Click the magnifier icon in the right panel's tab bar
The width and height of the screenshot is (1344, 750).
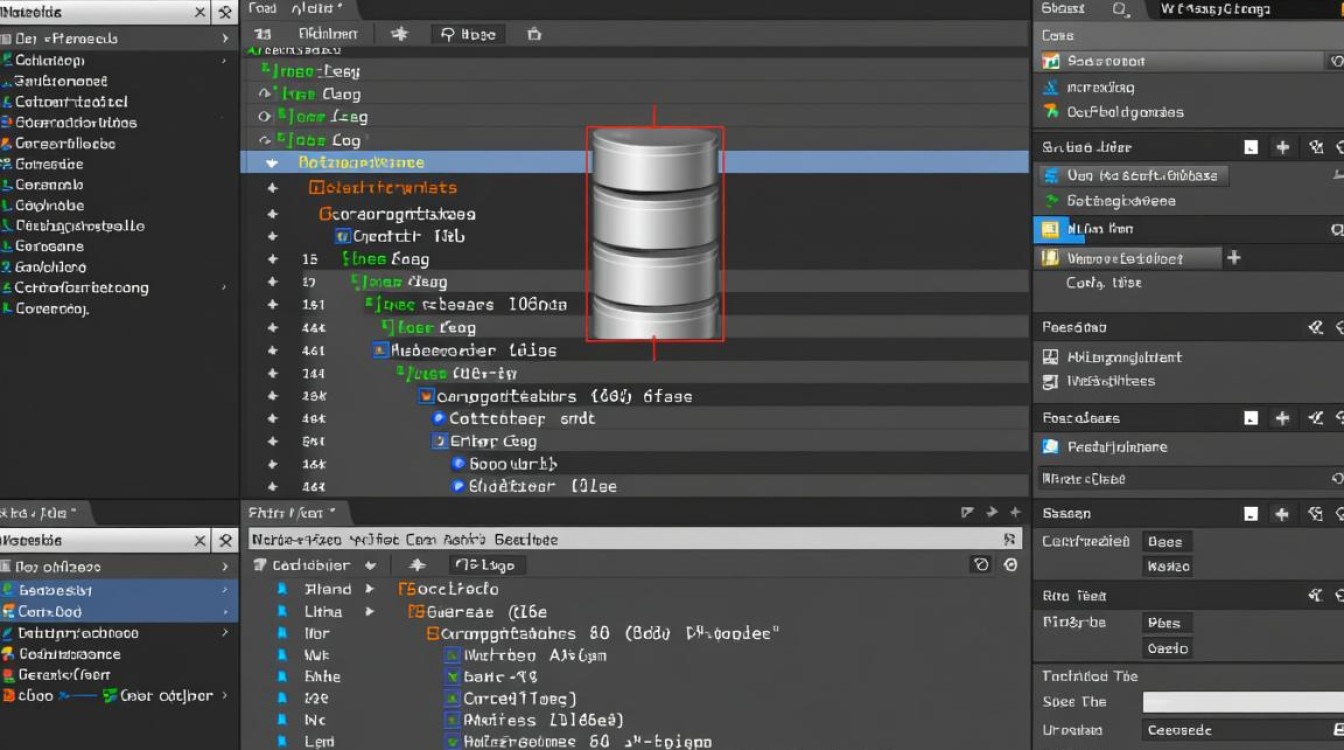(1120, 9)
